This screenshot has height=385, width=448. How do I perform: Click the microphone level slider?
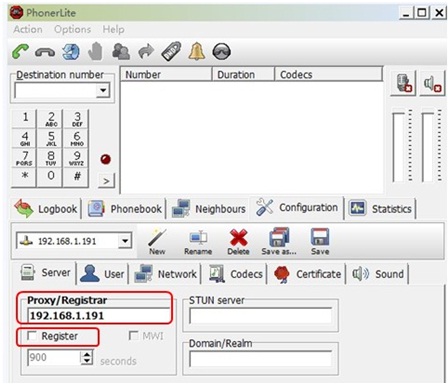[x=398, y=147]
